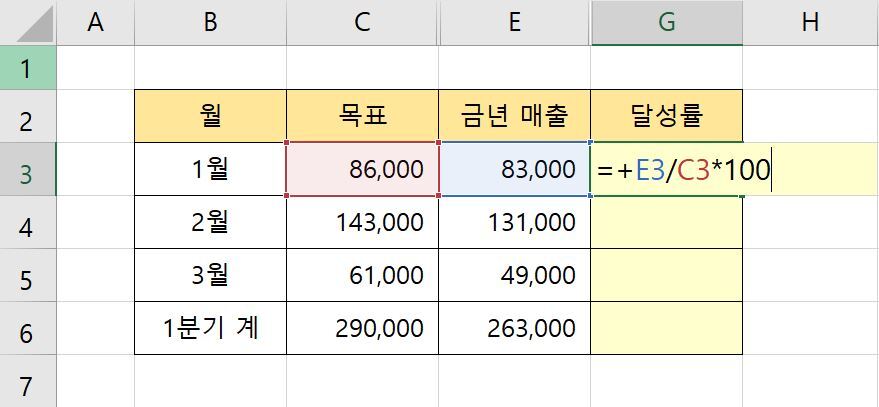Click the cell containing 83,000

point(515,169)
